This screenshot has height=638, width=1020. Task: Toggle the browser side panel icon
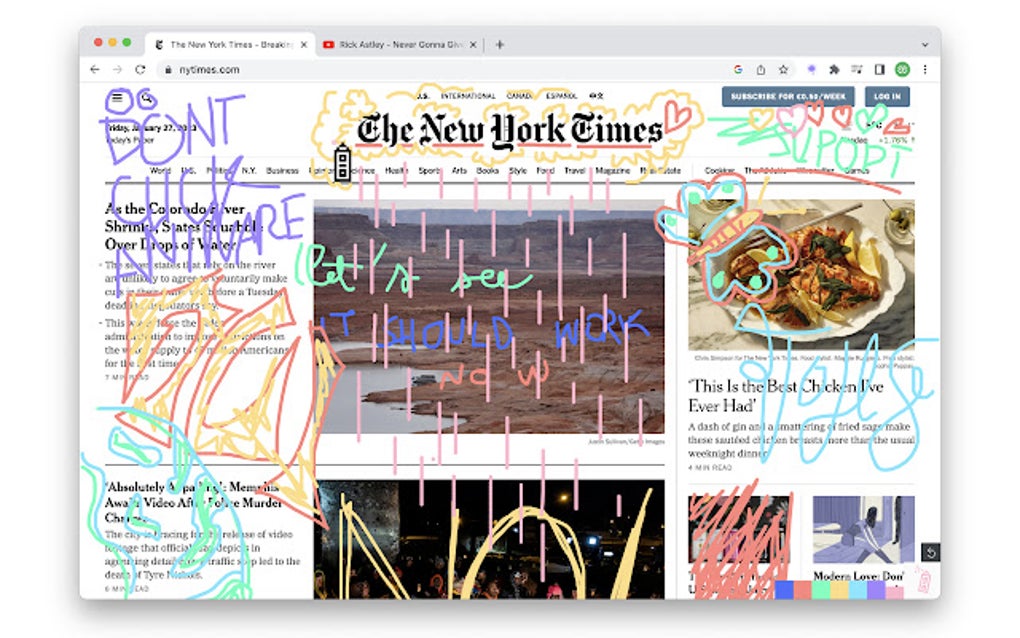(879, 70)
